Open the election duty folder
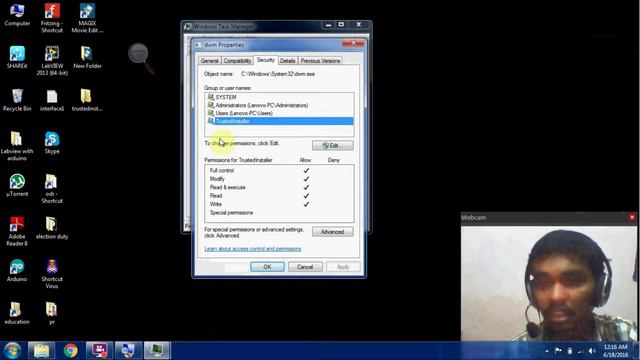Screen dimensions: 640x360 point(52,228)
